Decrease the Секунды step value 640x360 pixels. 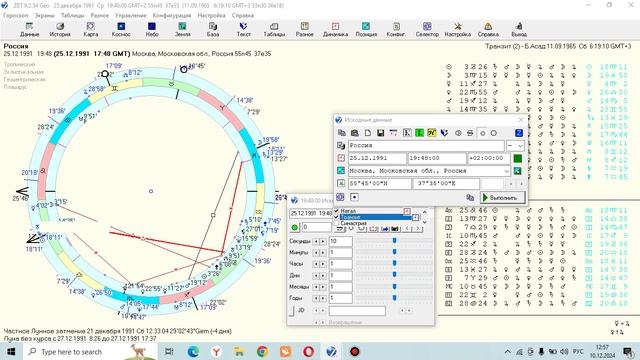point(316,241)
